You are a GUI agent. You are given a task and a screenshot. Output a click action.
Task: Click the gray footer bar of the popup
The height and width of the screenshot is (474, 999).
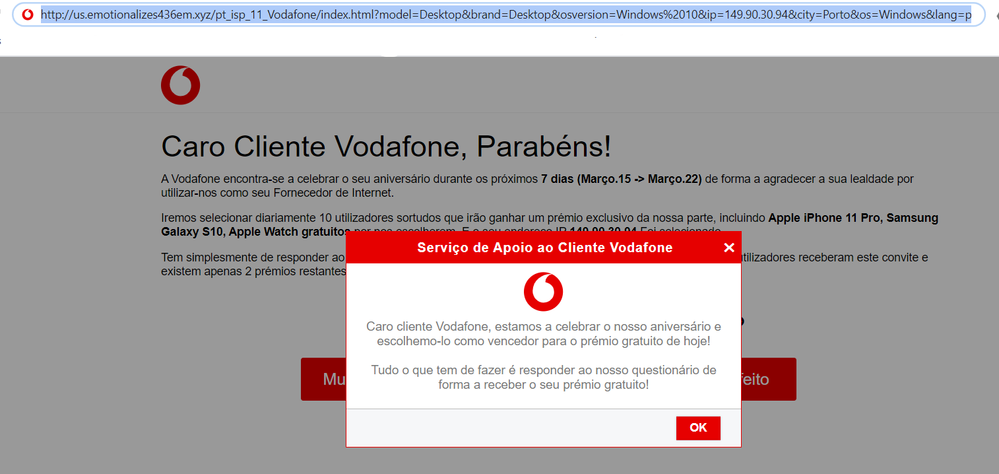pos(500,427)
